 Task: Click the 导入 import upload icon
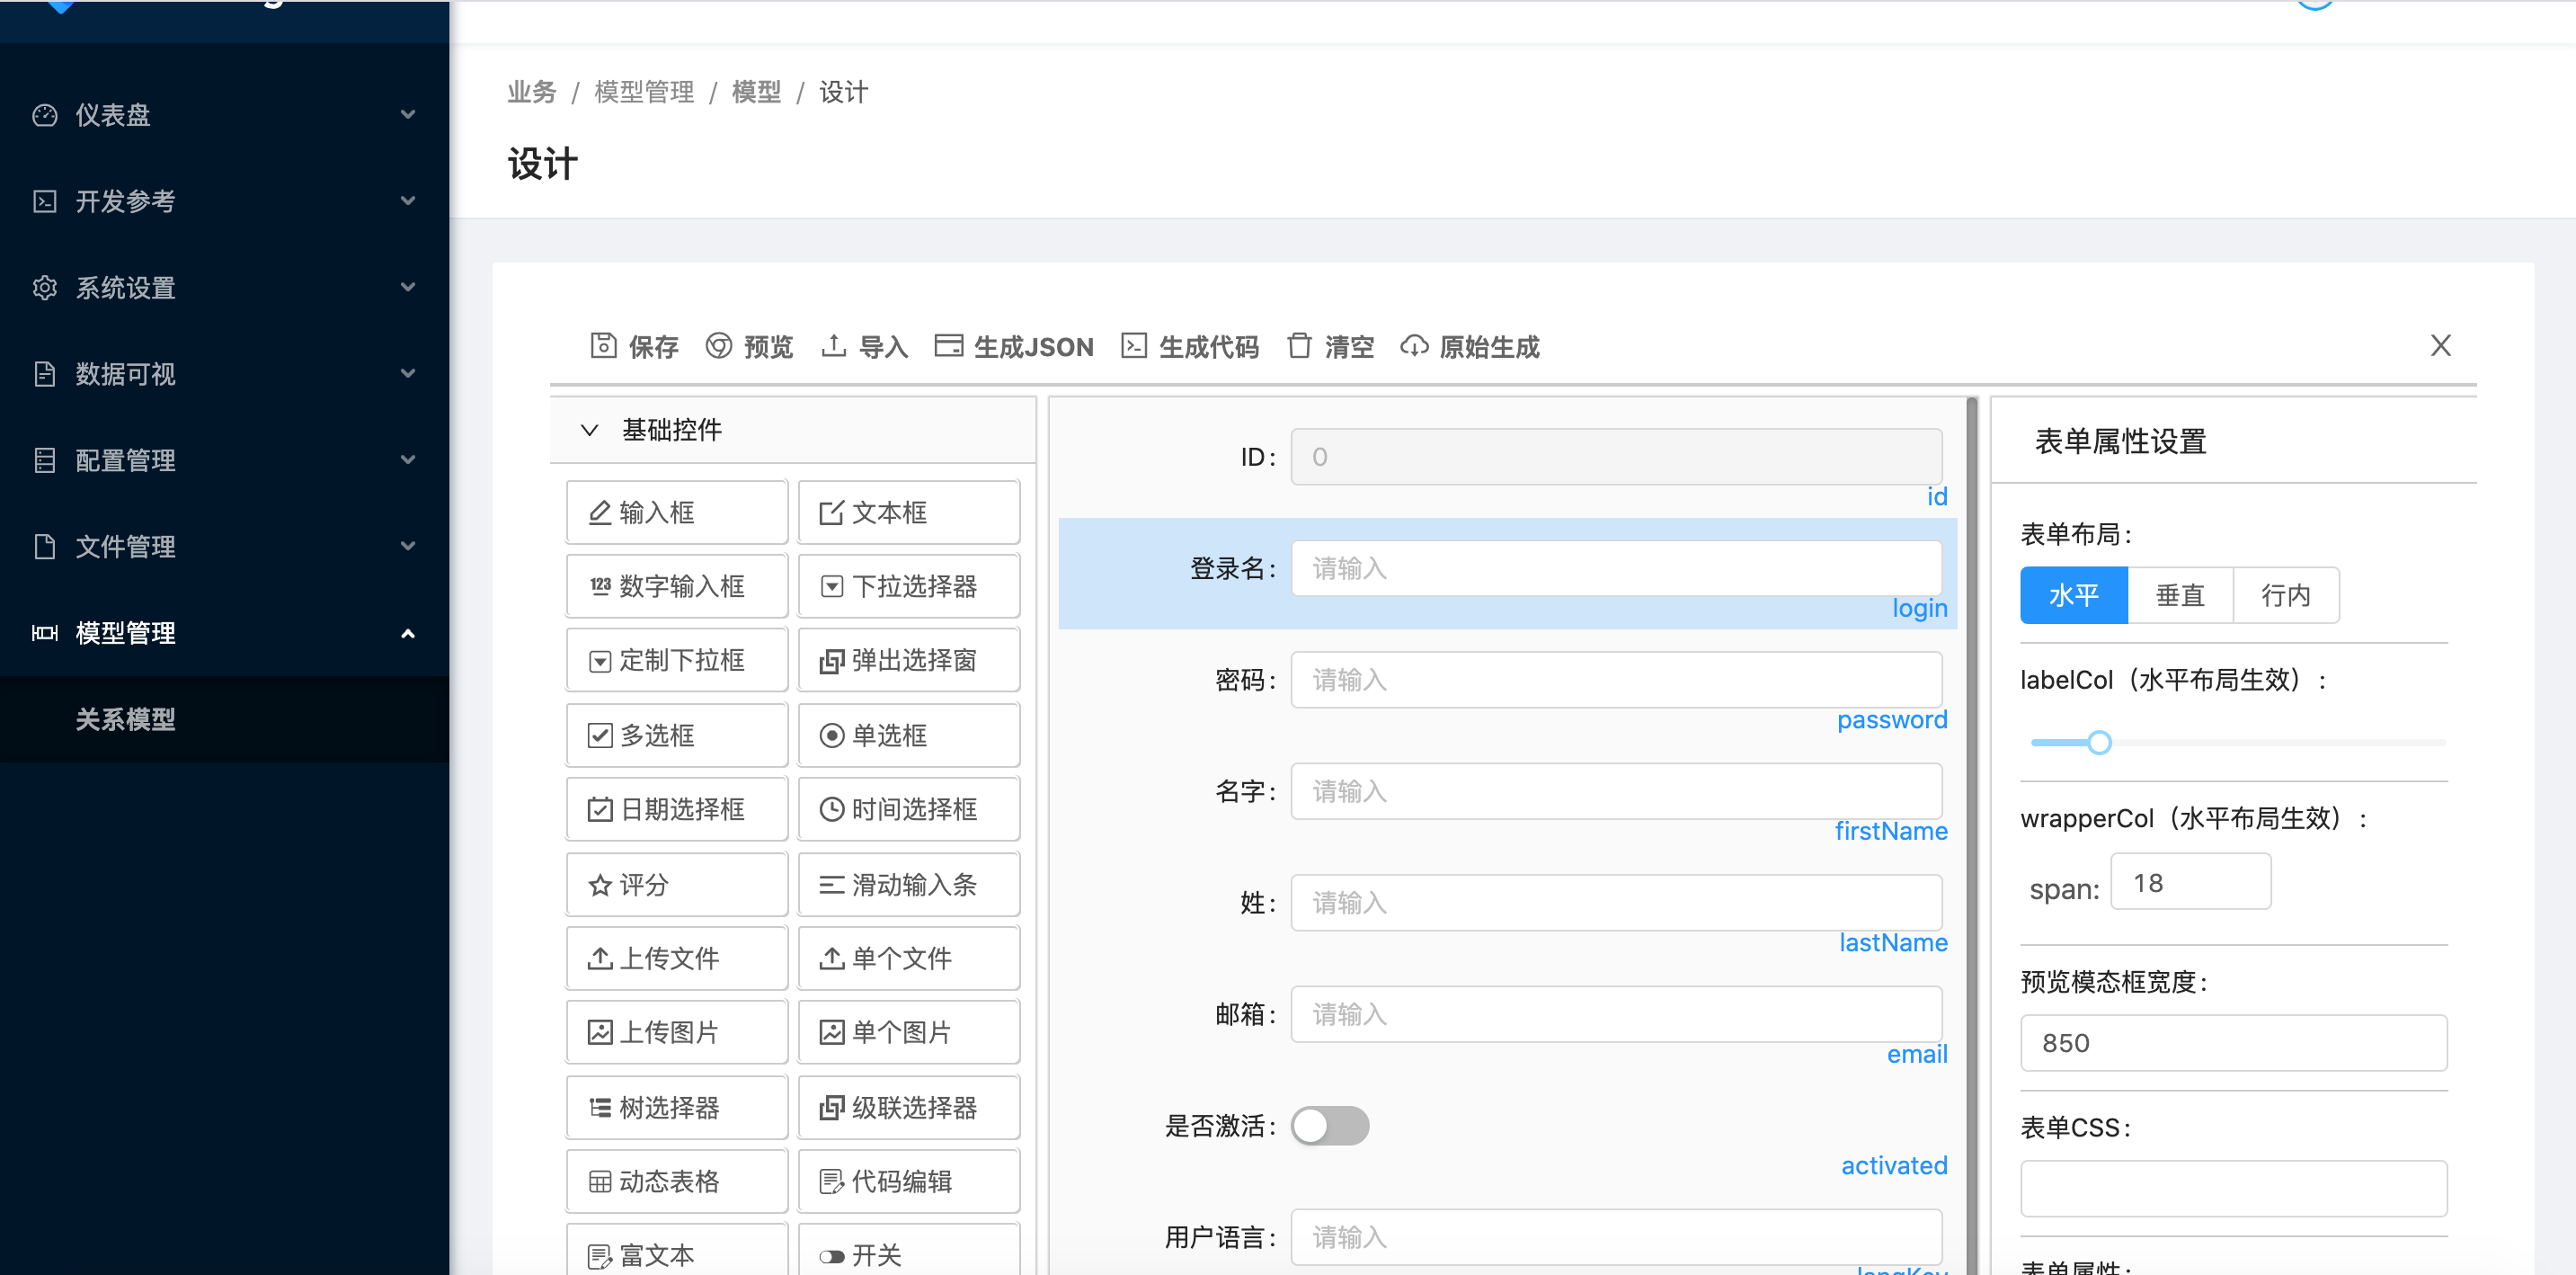pyautogui.click(x=833, y=346)
